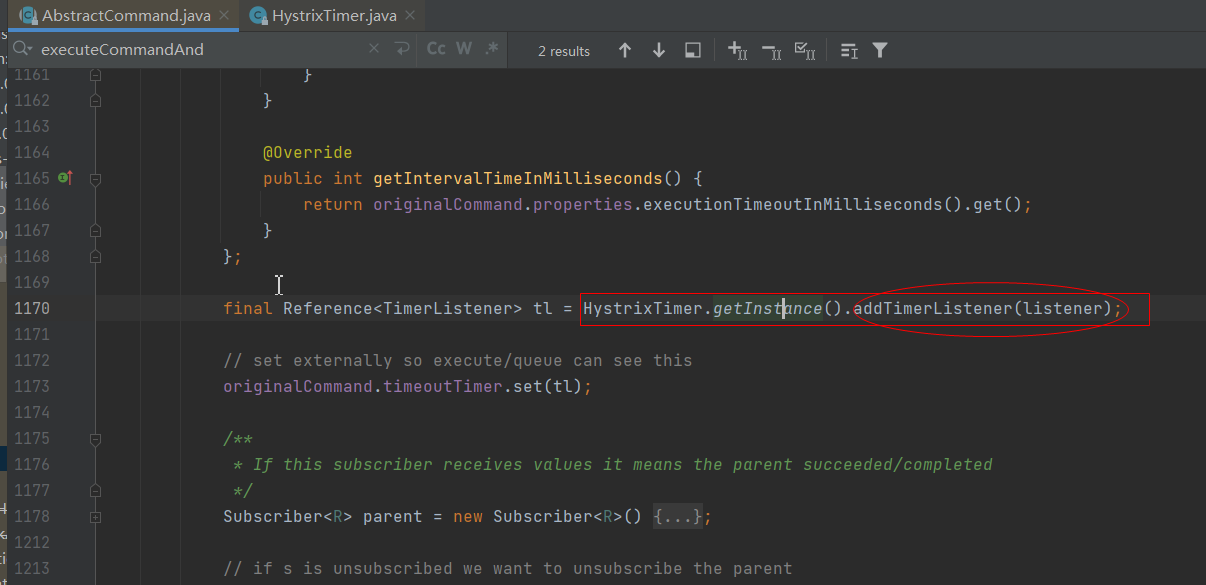Click comment fold end at line 1177
1206x585 pixels.
[95, 491]
